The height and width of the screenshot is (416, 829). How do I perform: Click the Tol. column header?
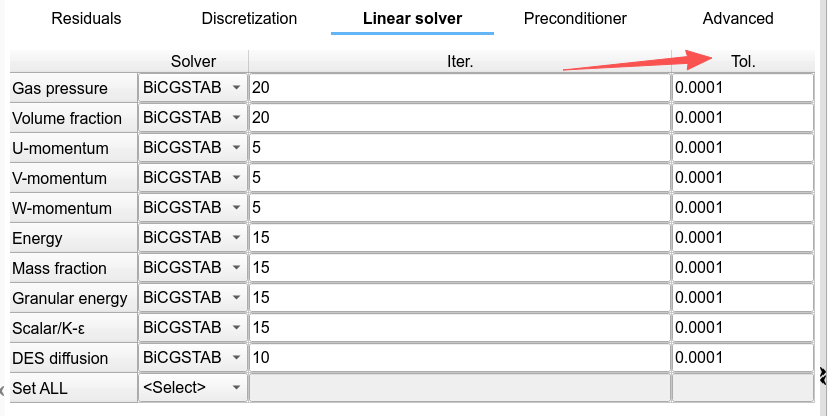point(743,61)
